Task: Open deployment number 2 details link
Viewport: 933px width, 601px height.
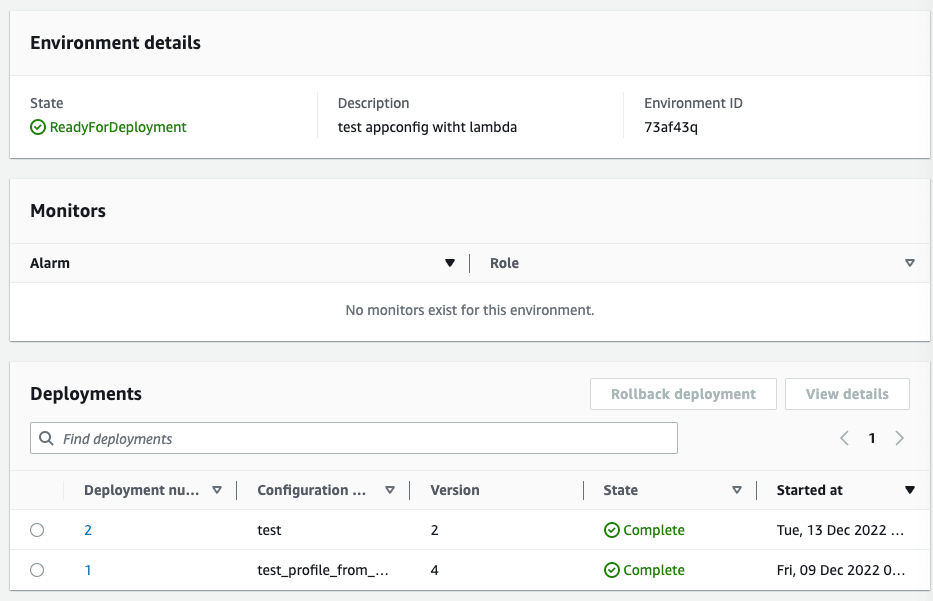Action: pyautogui.click(x=87, y=530)
